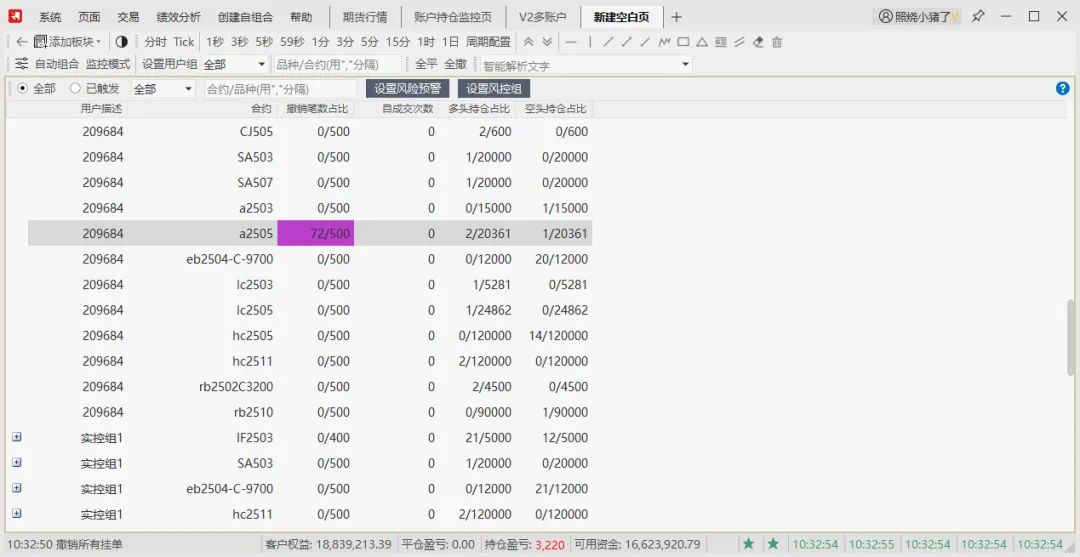Click the first green star status icon

749,544
